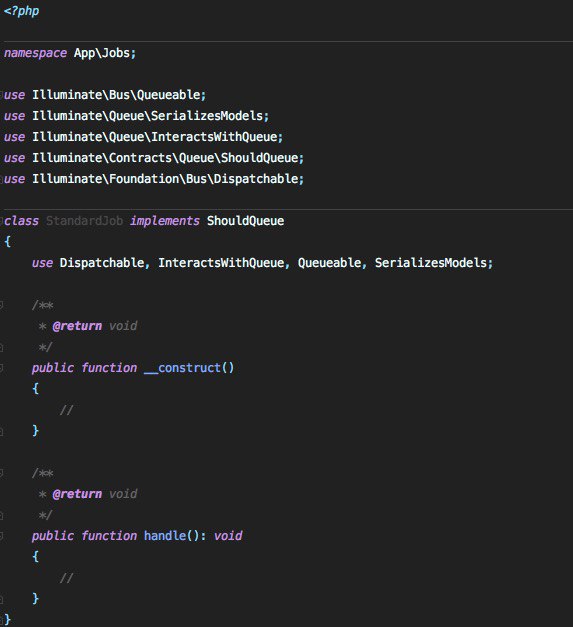Viewport: 573px width, 627px height.
Task: Click "use" keyword before Illuminate\Bus\Queueable
Action: coord(14,95)
